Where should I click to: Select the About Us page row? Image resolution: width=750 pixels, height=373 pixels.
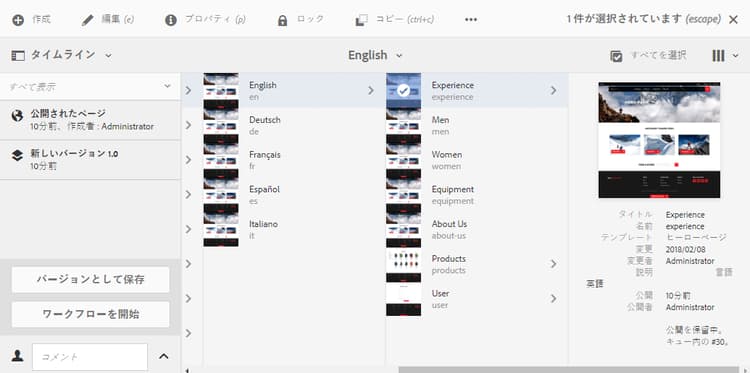point(477,229)
